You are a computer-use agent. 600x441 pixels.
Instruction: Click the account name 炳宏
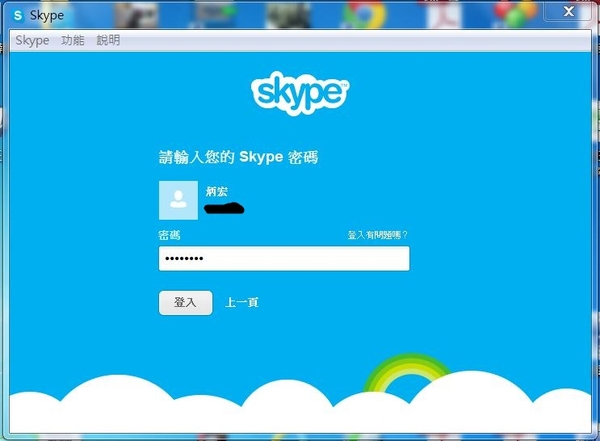click(217, 190)
